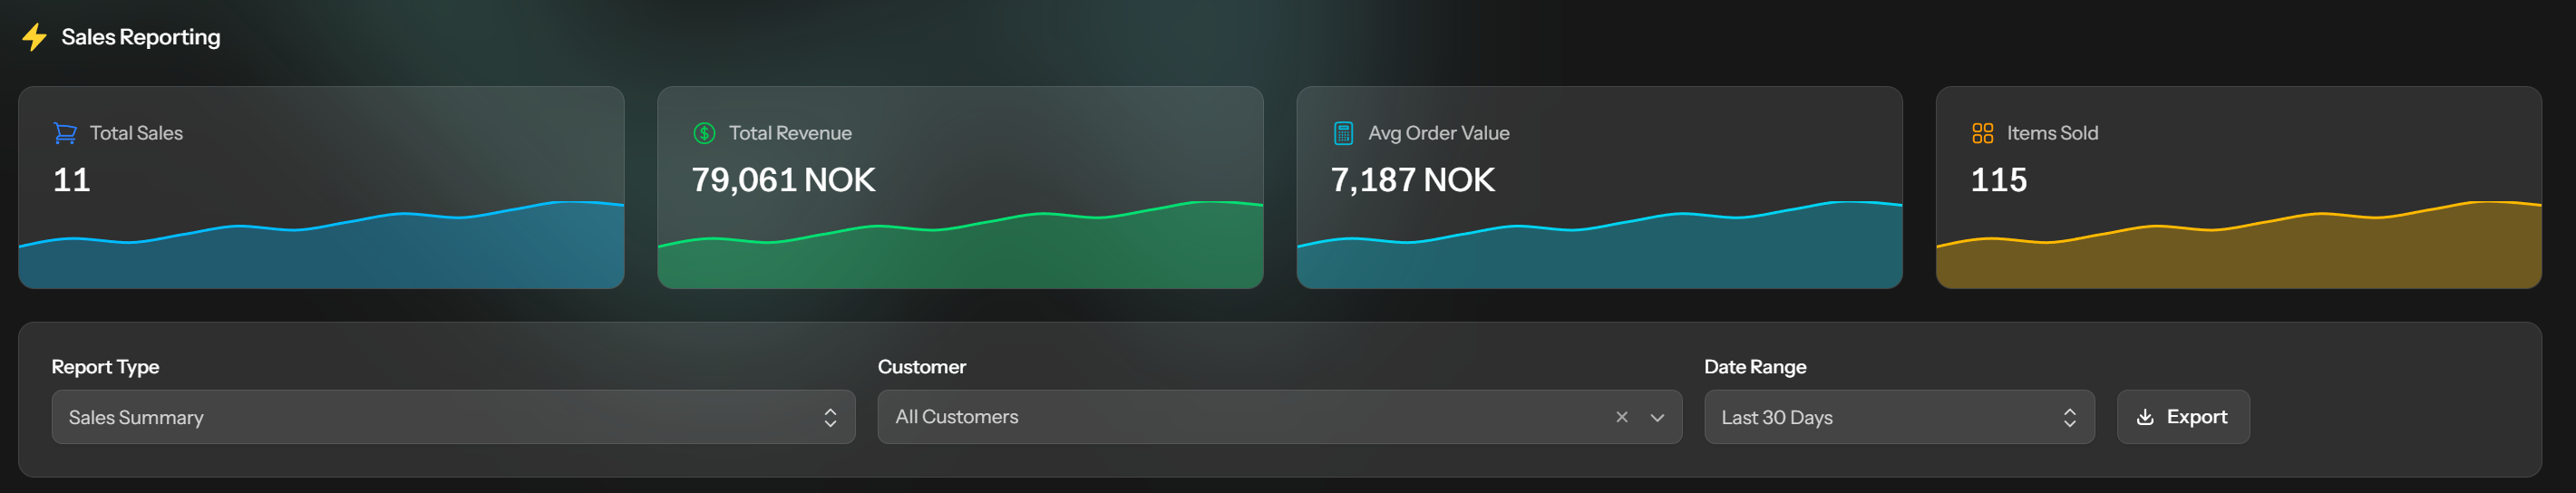Open the Report Type Sales Summary dropdown
This screenshot has height=493, width=2576.
[453, 417]
